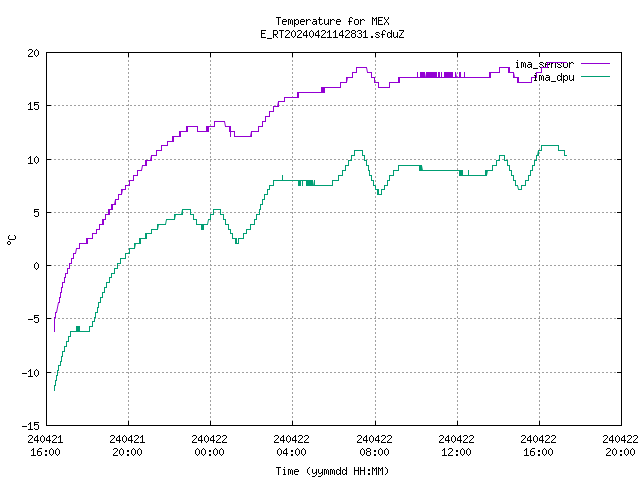Click the y-axis label 5
The image size is (640, 480).
pos(37,213)
